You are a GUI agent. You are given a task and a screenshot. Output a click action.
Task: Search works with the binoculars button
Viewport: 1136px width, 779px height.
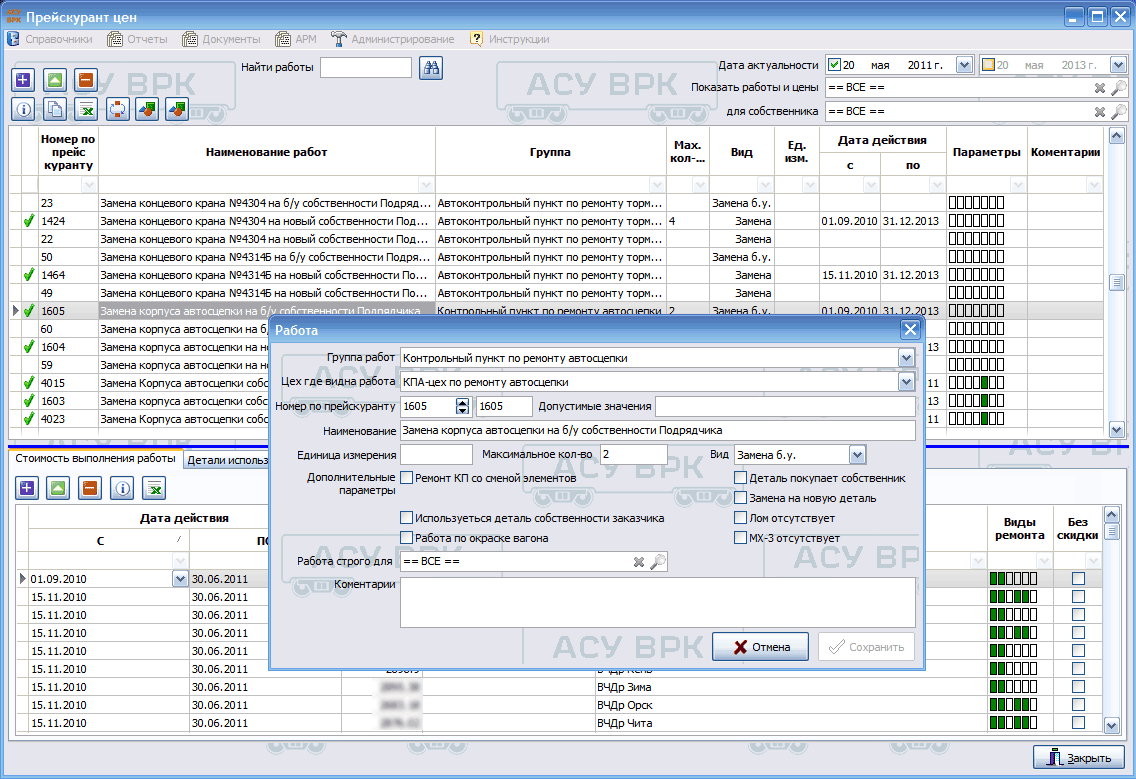point(431,68)
